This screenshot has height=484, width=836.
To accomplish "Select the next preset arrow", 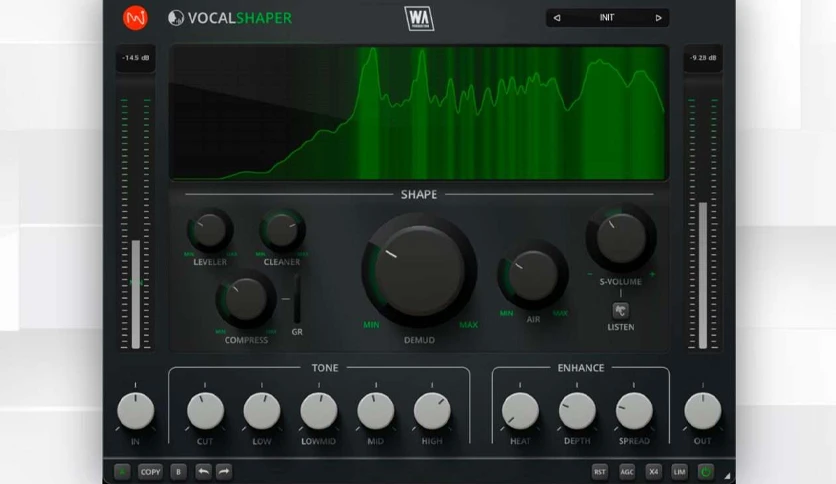I will coord(658,18).
